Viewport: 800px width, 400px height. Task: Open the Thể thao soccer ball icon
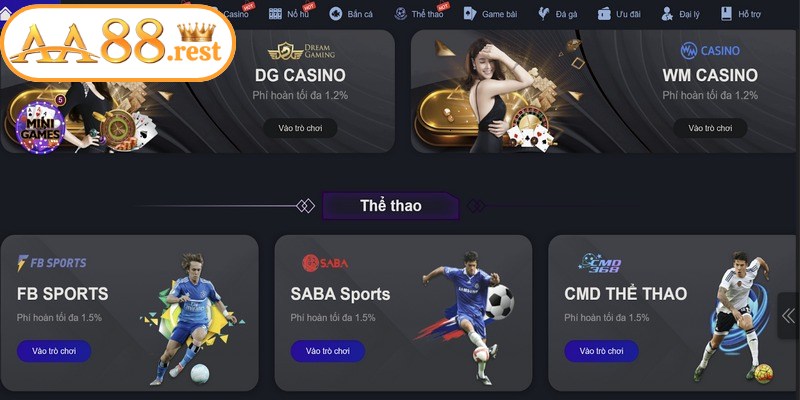click(401, 14)
